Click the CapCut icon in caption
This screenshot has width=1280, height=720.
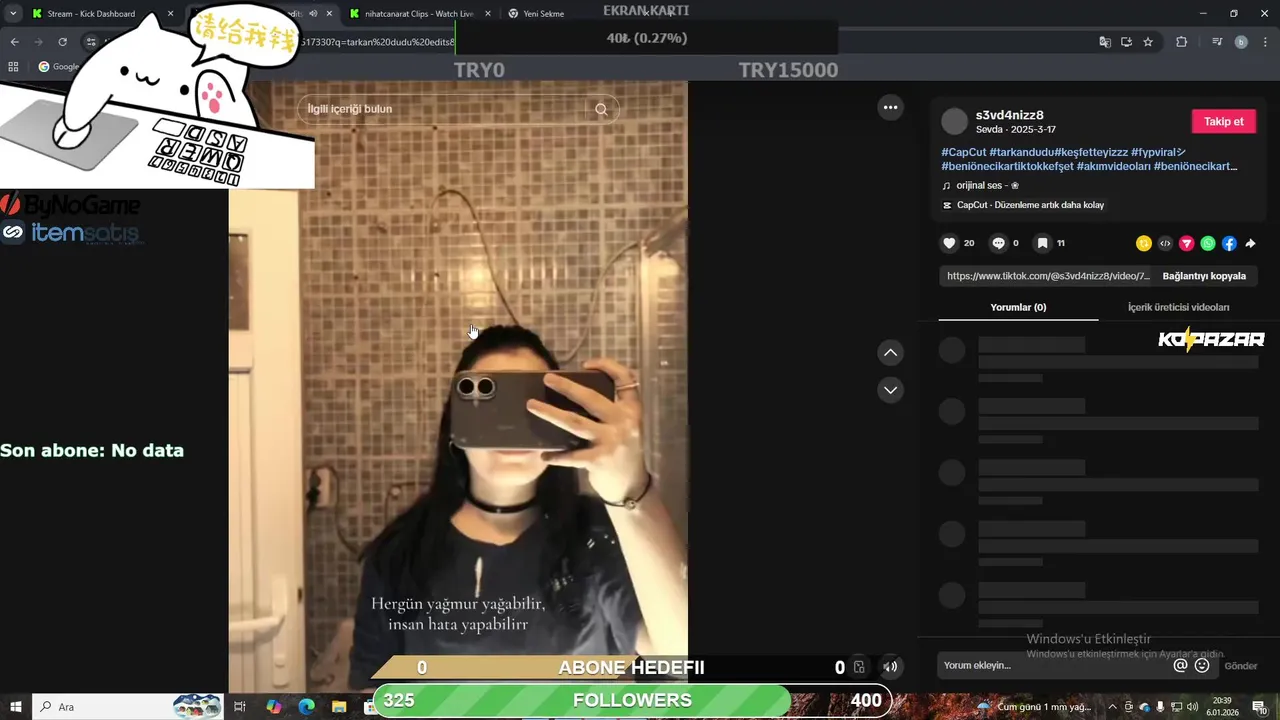click(x=947, y=205)
